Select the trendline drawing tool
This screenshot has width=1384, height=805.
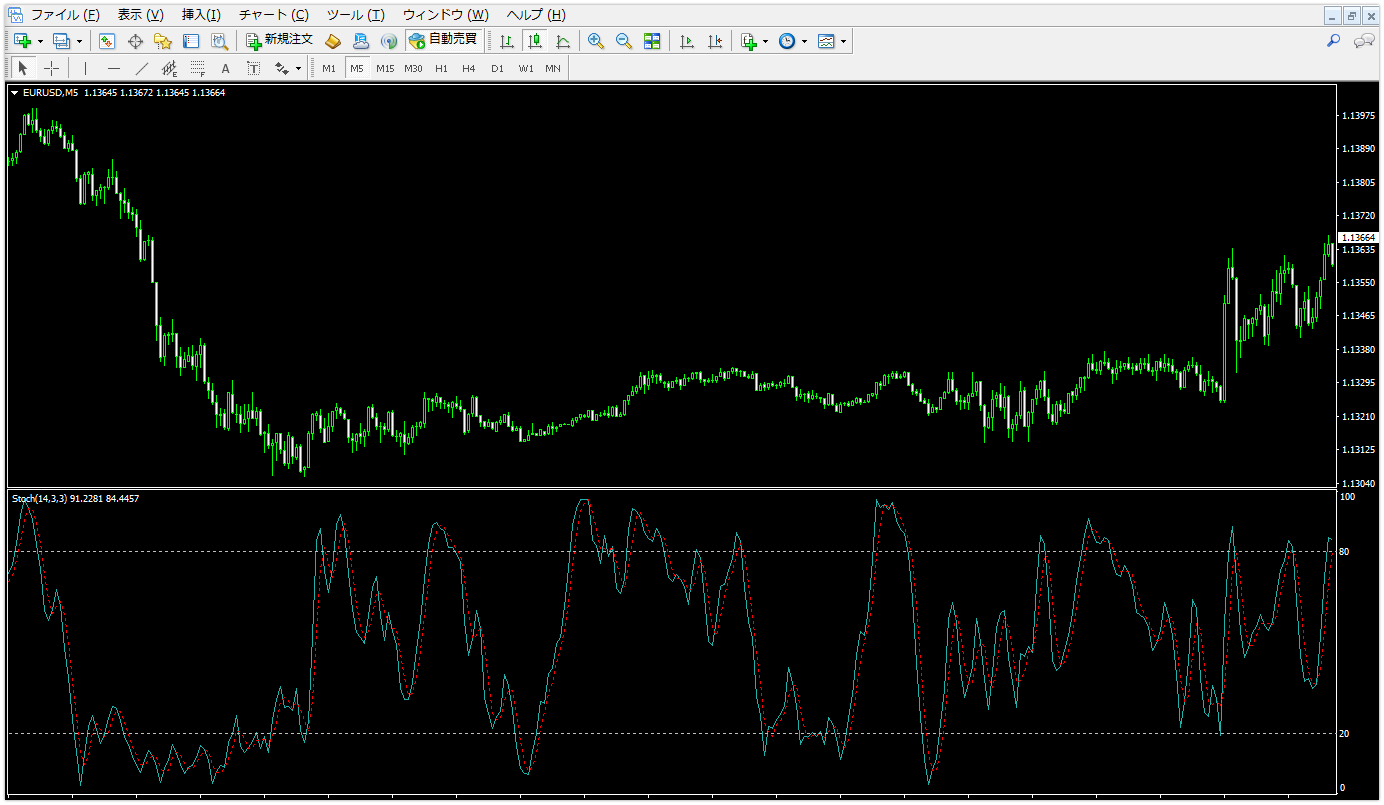pos(142,68)
